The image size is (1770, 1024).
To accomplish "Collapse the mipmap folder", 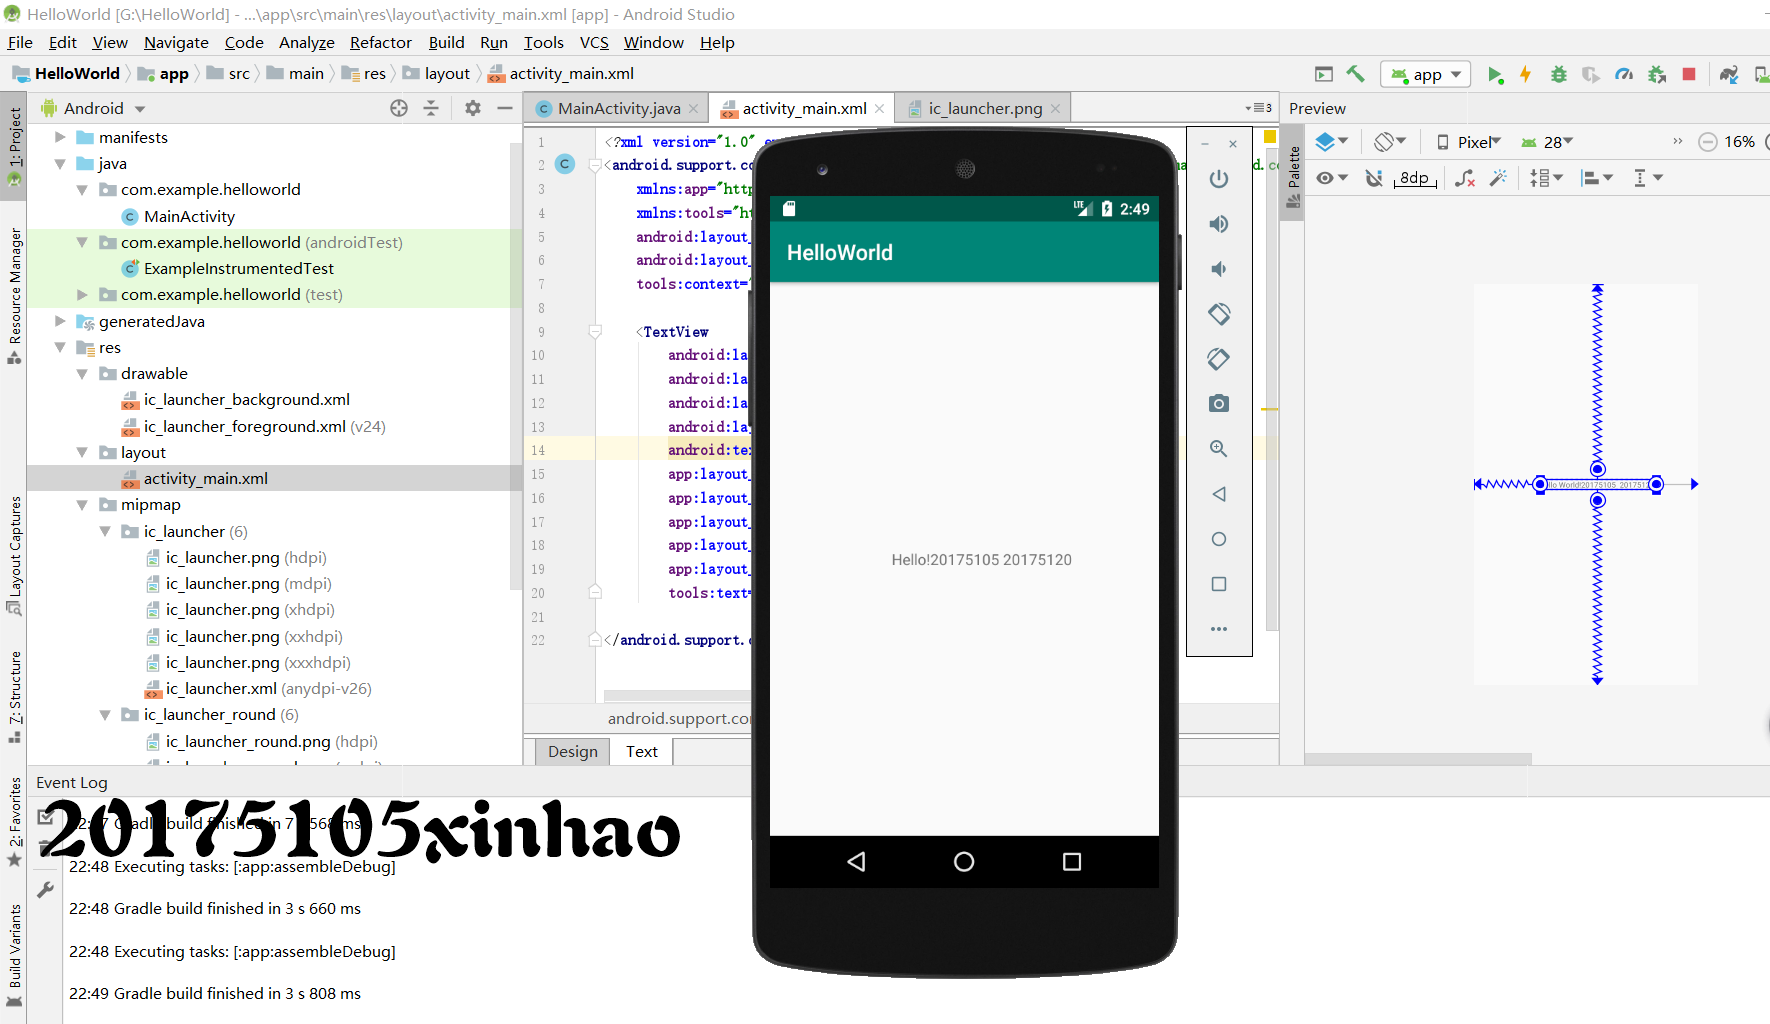I will click(82, 505).
